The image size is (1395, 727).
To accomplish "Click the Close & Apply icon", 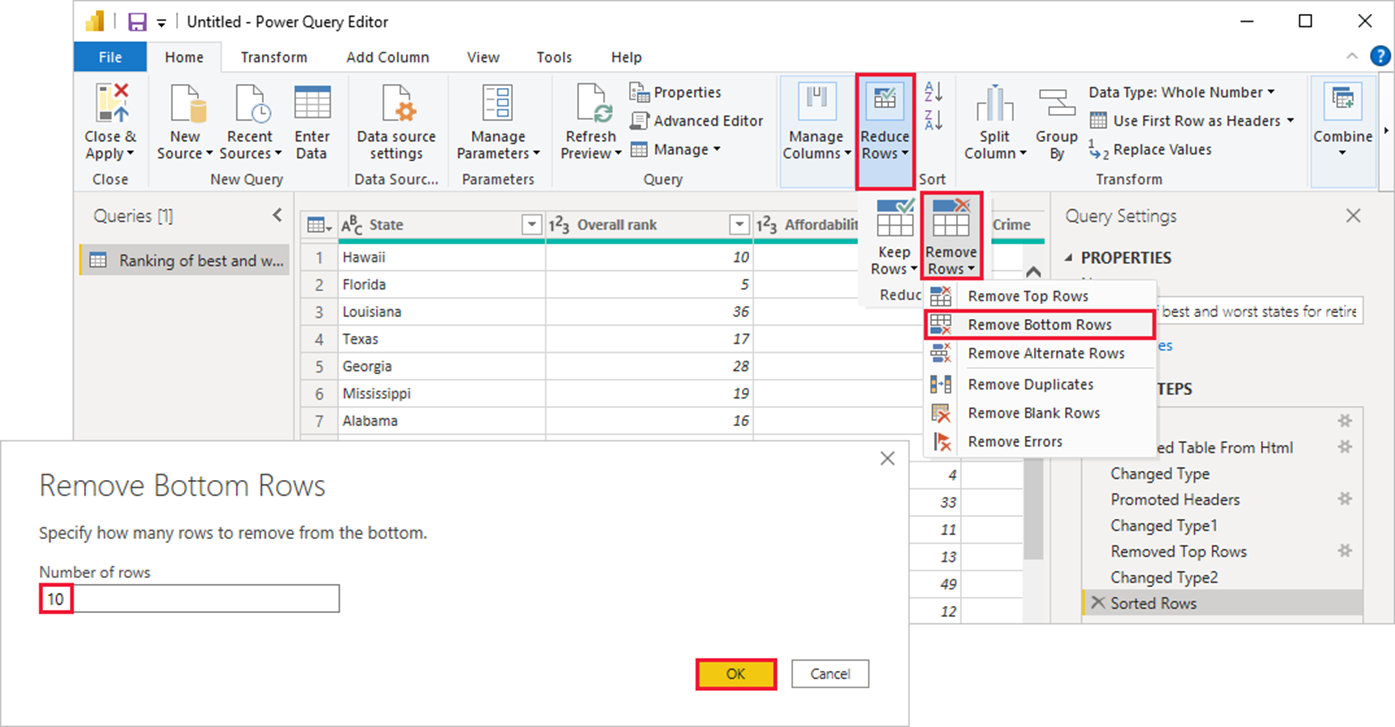I will tap(111, 105).
